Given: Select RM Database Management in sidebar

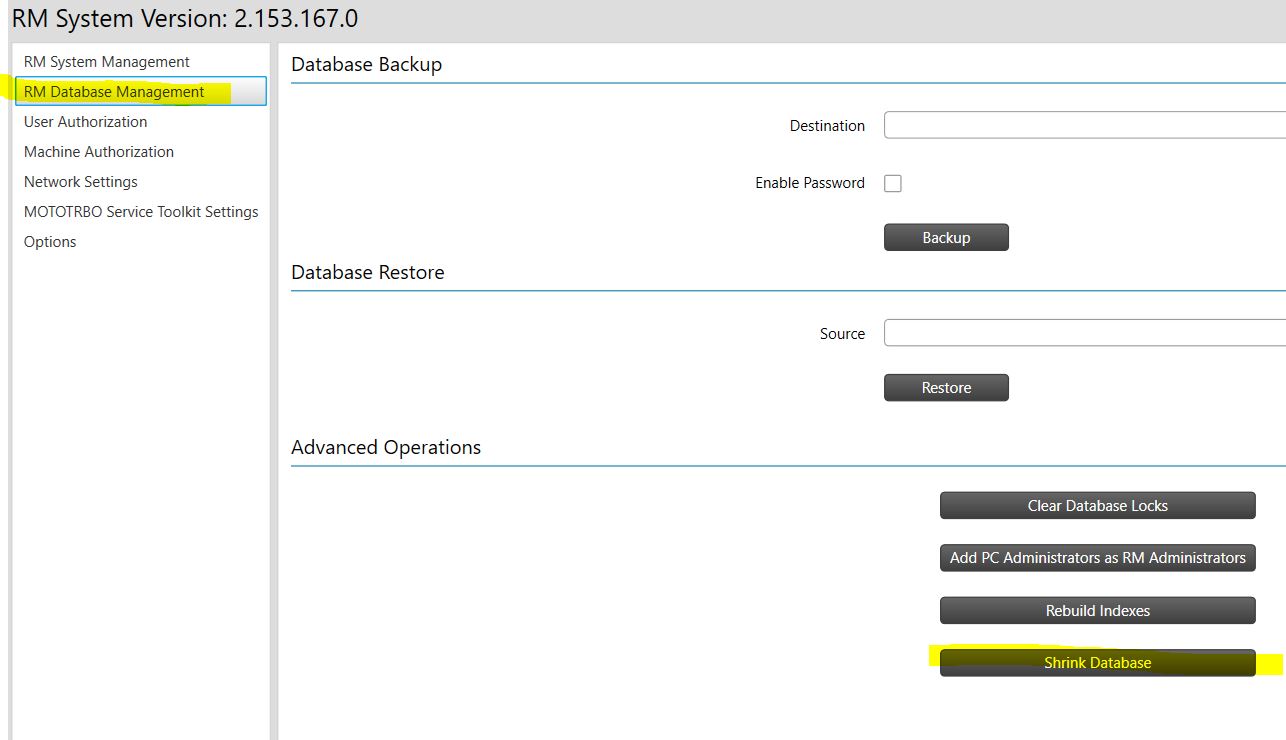Looking at the screenshot, I should (x=141, y=92).
